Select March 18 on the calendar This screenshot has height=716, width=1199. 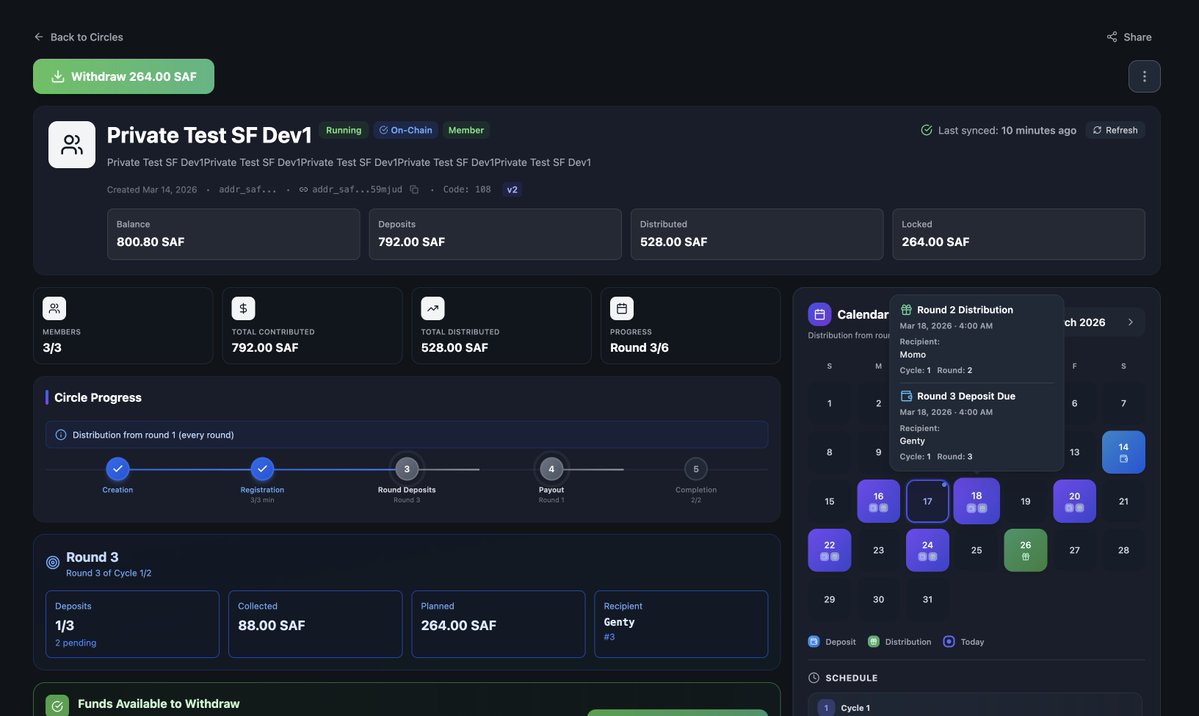point(976,501)
